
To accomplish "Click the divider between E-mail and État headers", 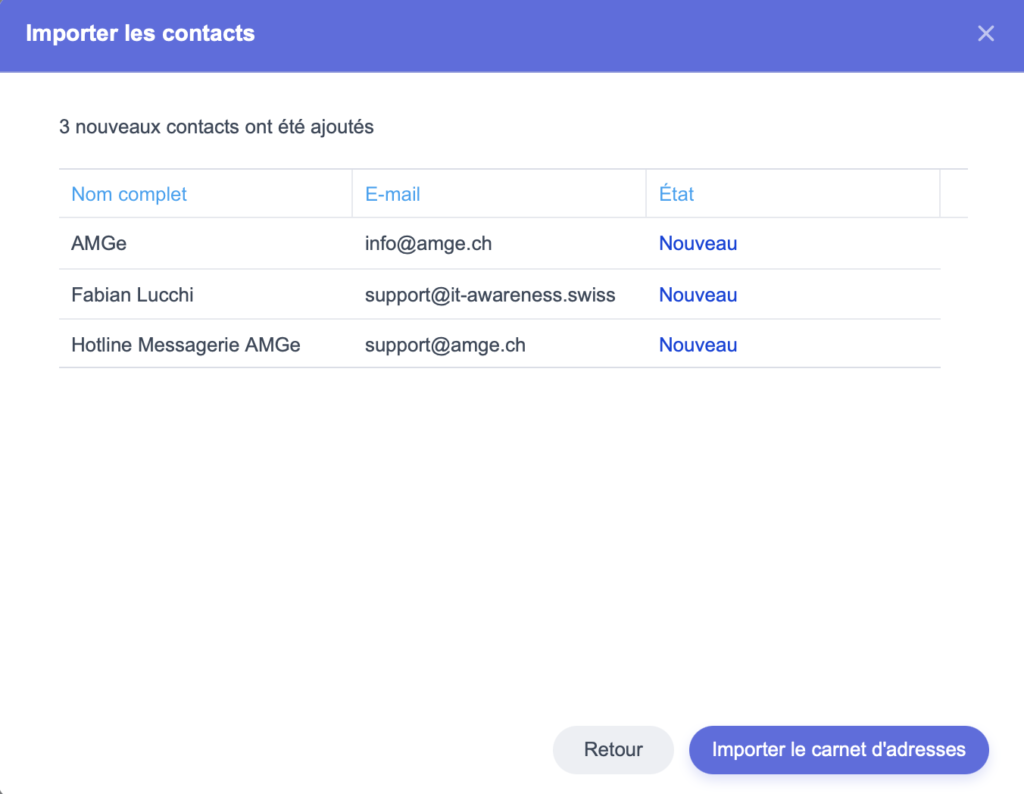I will click(646, 194).
